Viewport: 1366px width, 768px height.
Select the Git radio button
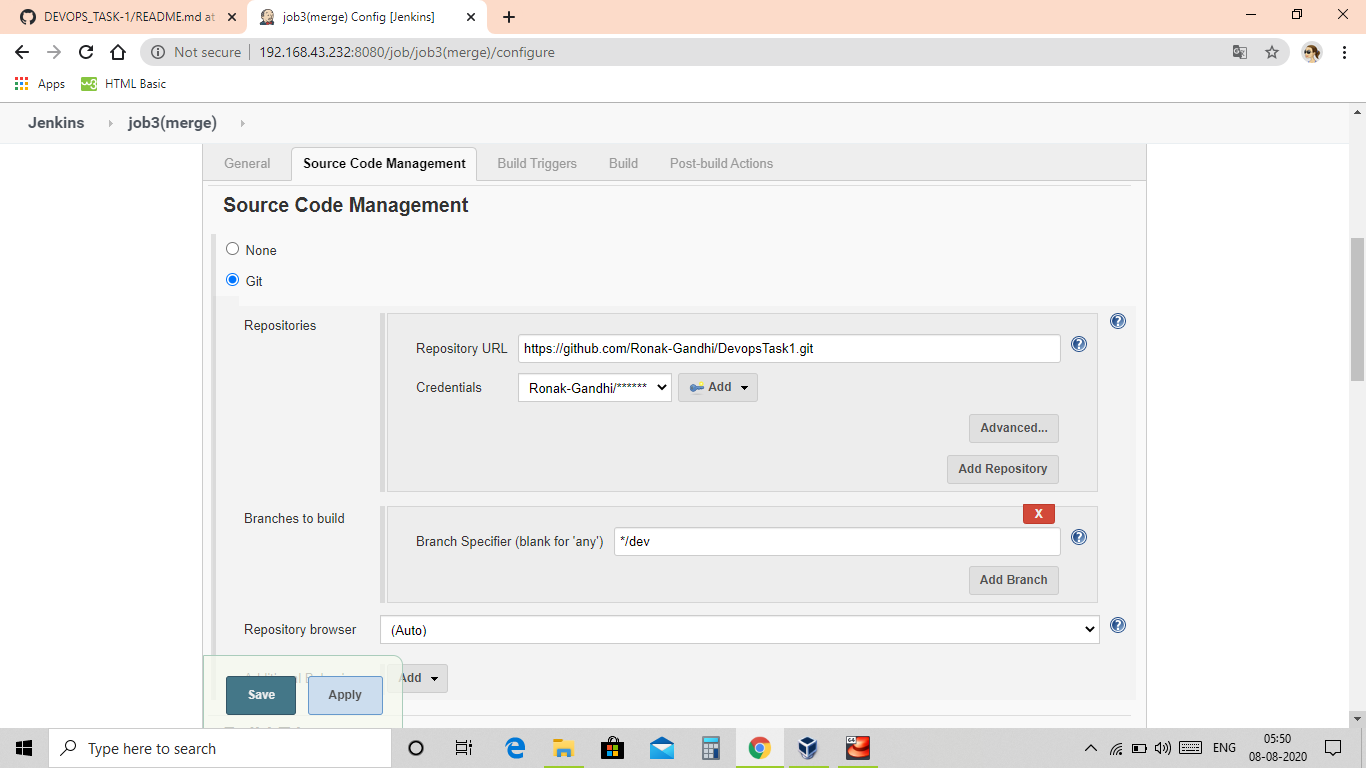coord(232,280)
